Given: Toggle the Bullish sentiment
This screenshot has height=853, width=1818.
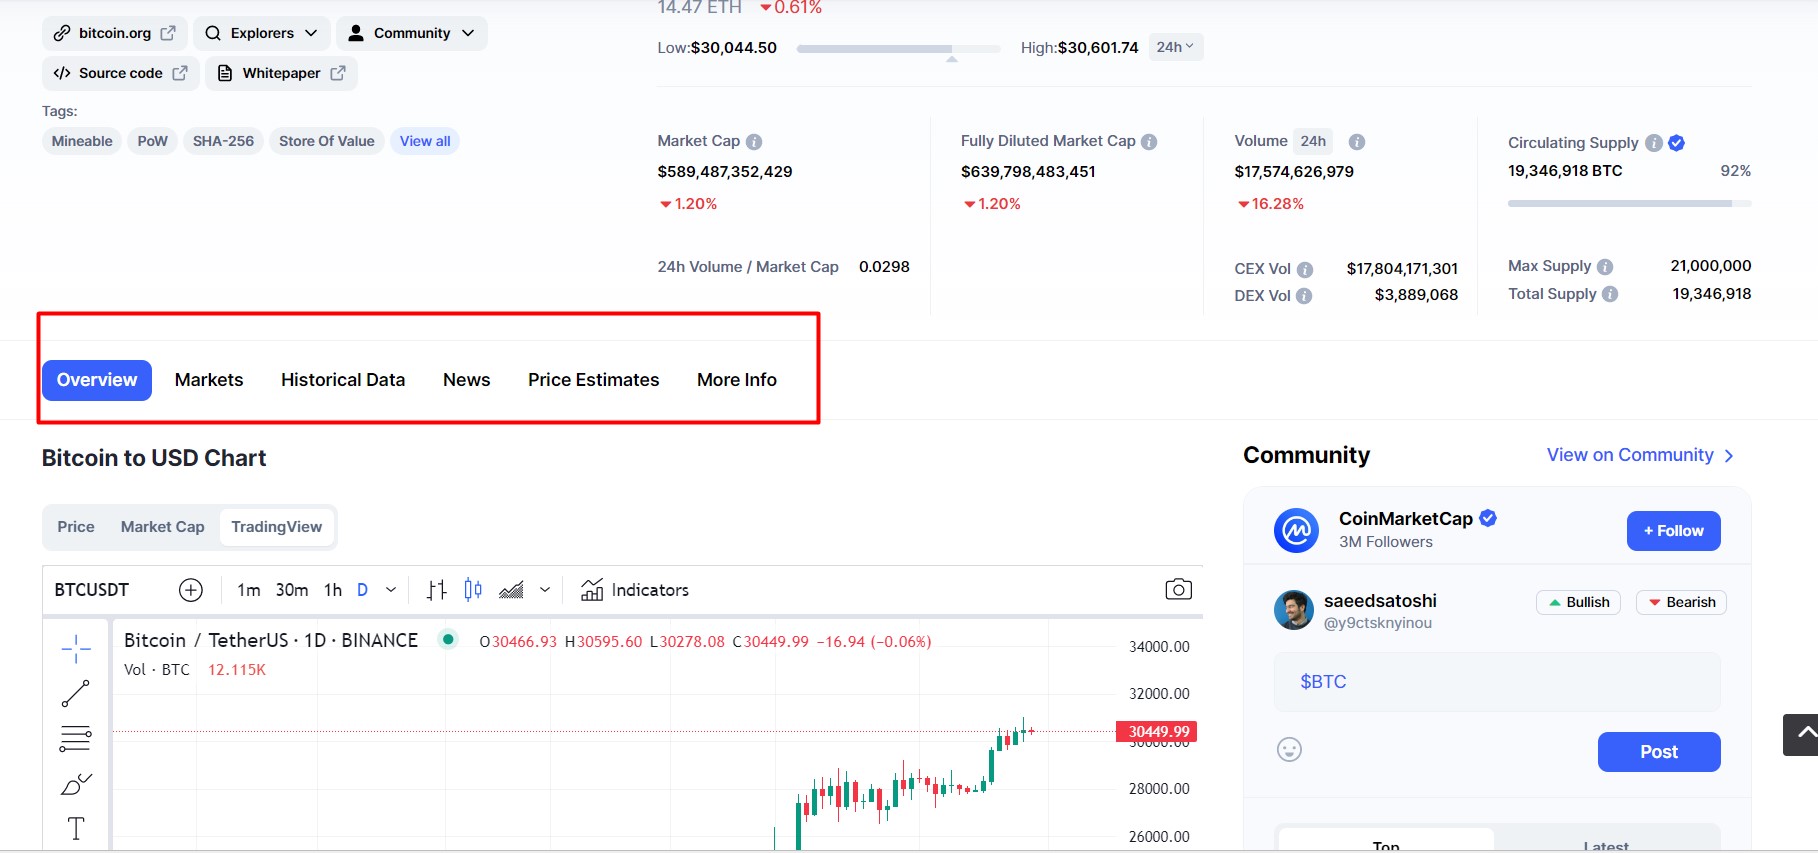Looking at the screenshot, I should (x=1579, y=602).
